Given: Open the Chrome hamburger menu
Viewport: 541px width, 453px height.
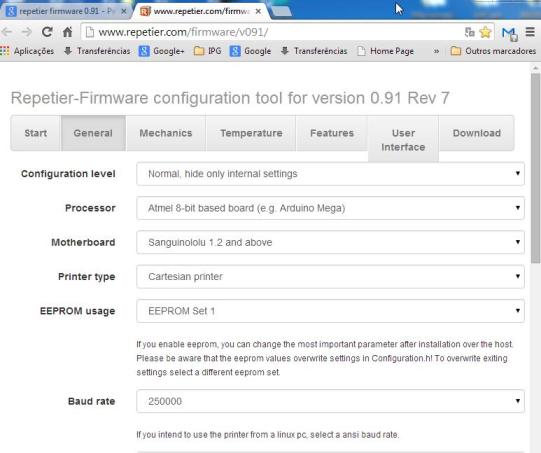Looking at the screenshot, I should [530, 32].
